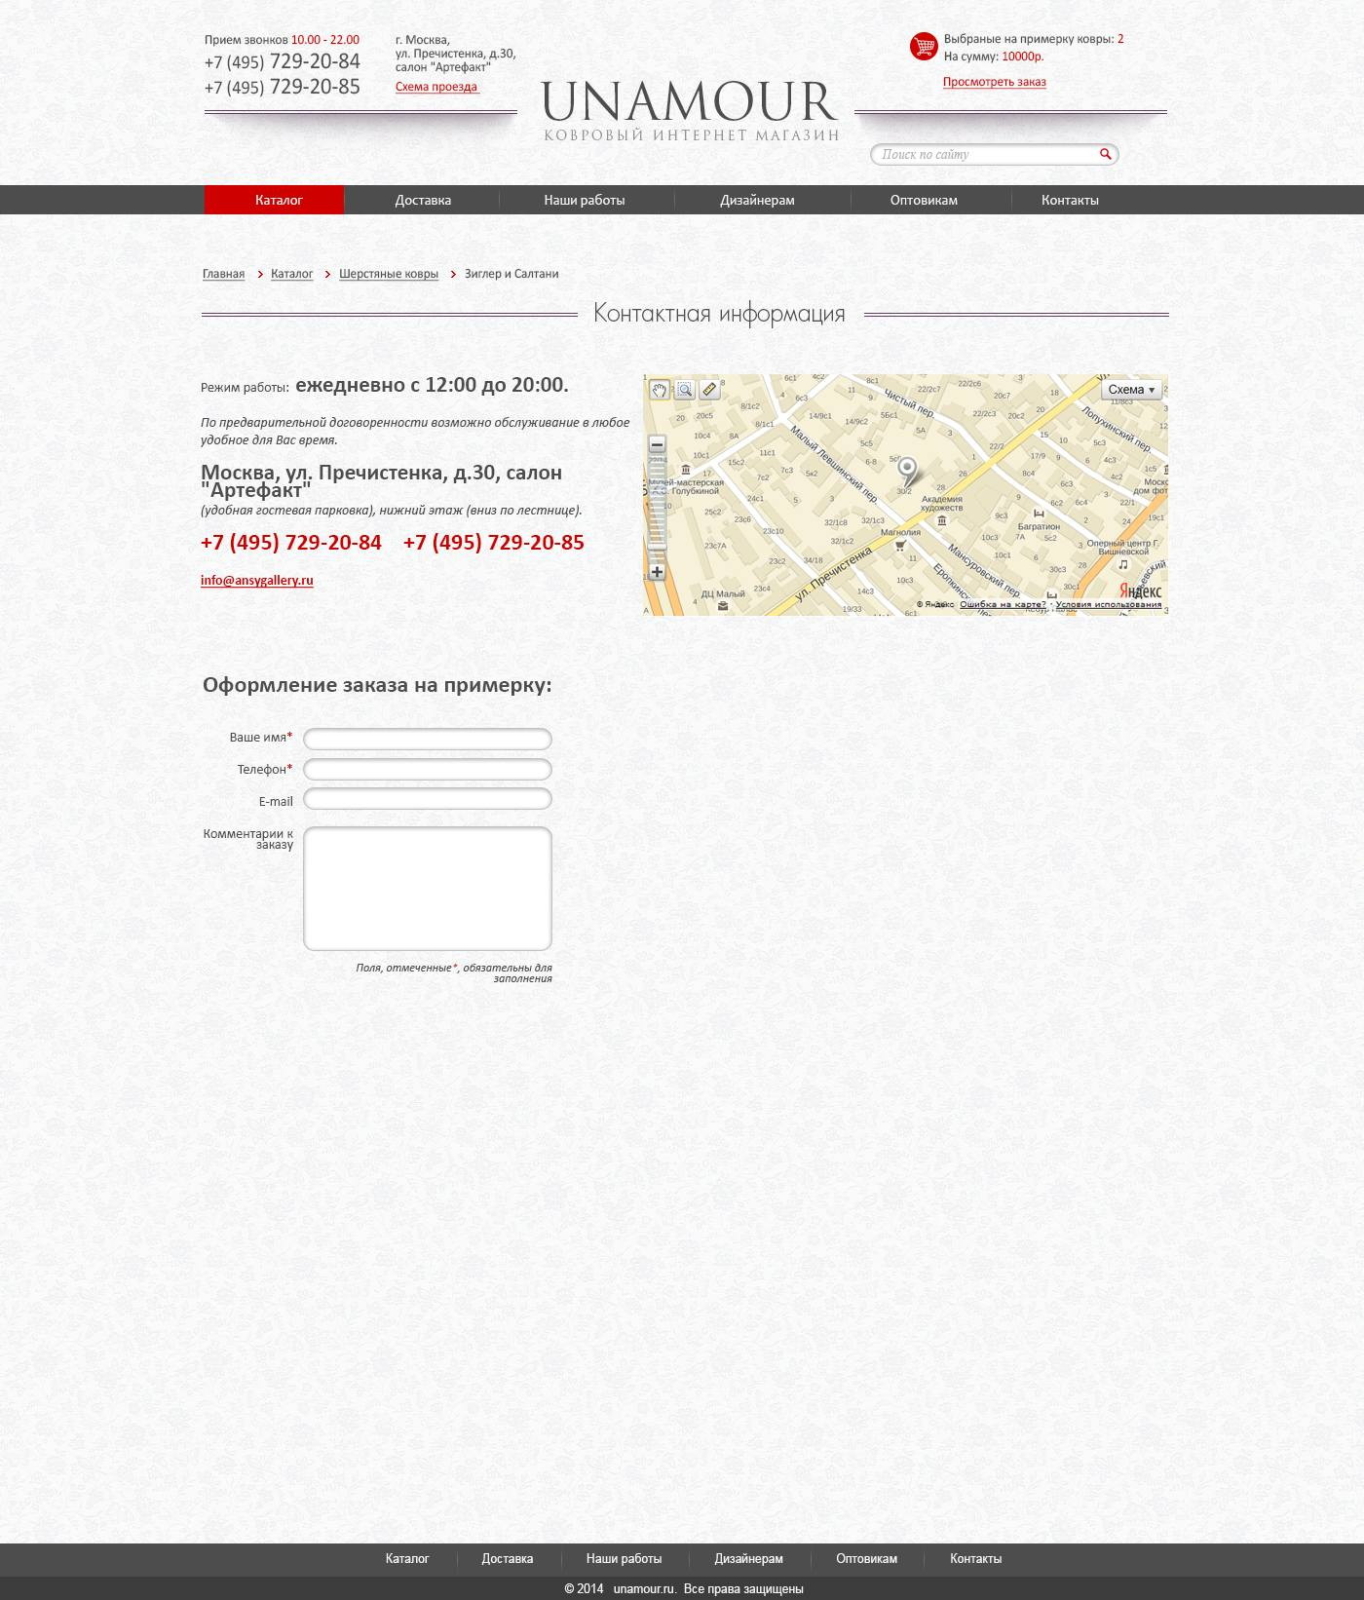Select the hand pan tool on map
Viewport: 1364px width, 1600px height.
coord(659,390)
